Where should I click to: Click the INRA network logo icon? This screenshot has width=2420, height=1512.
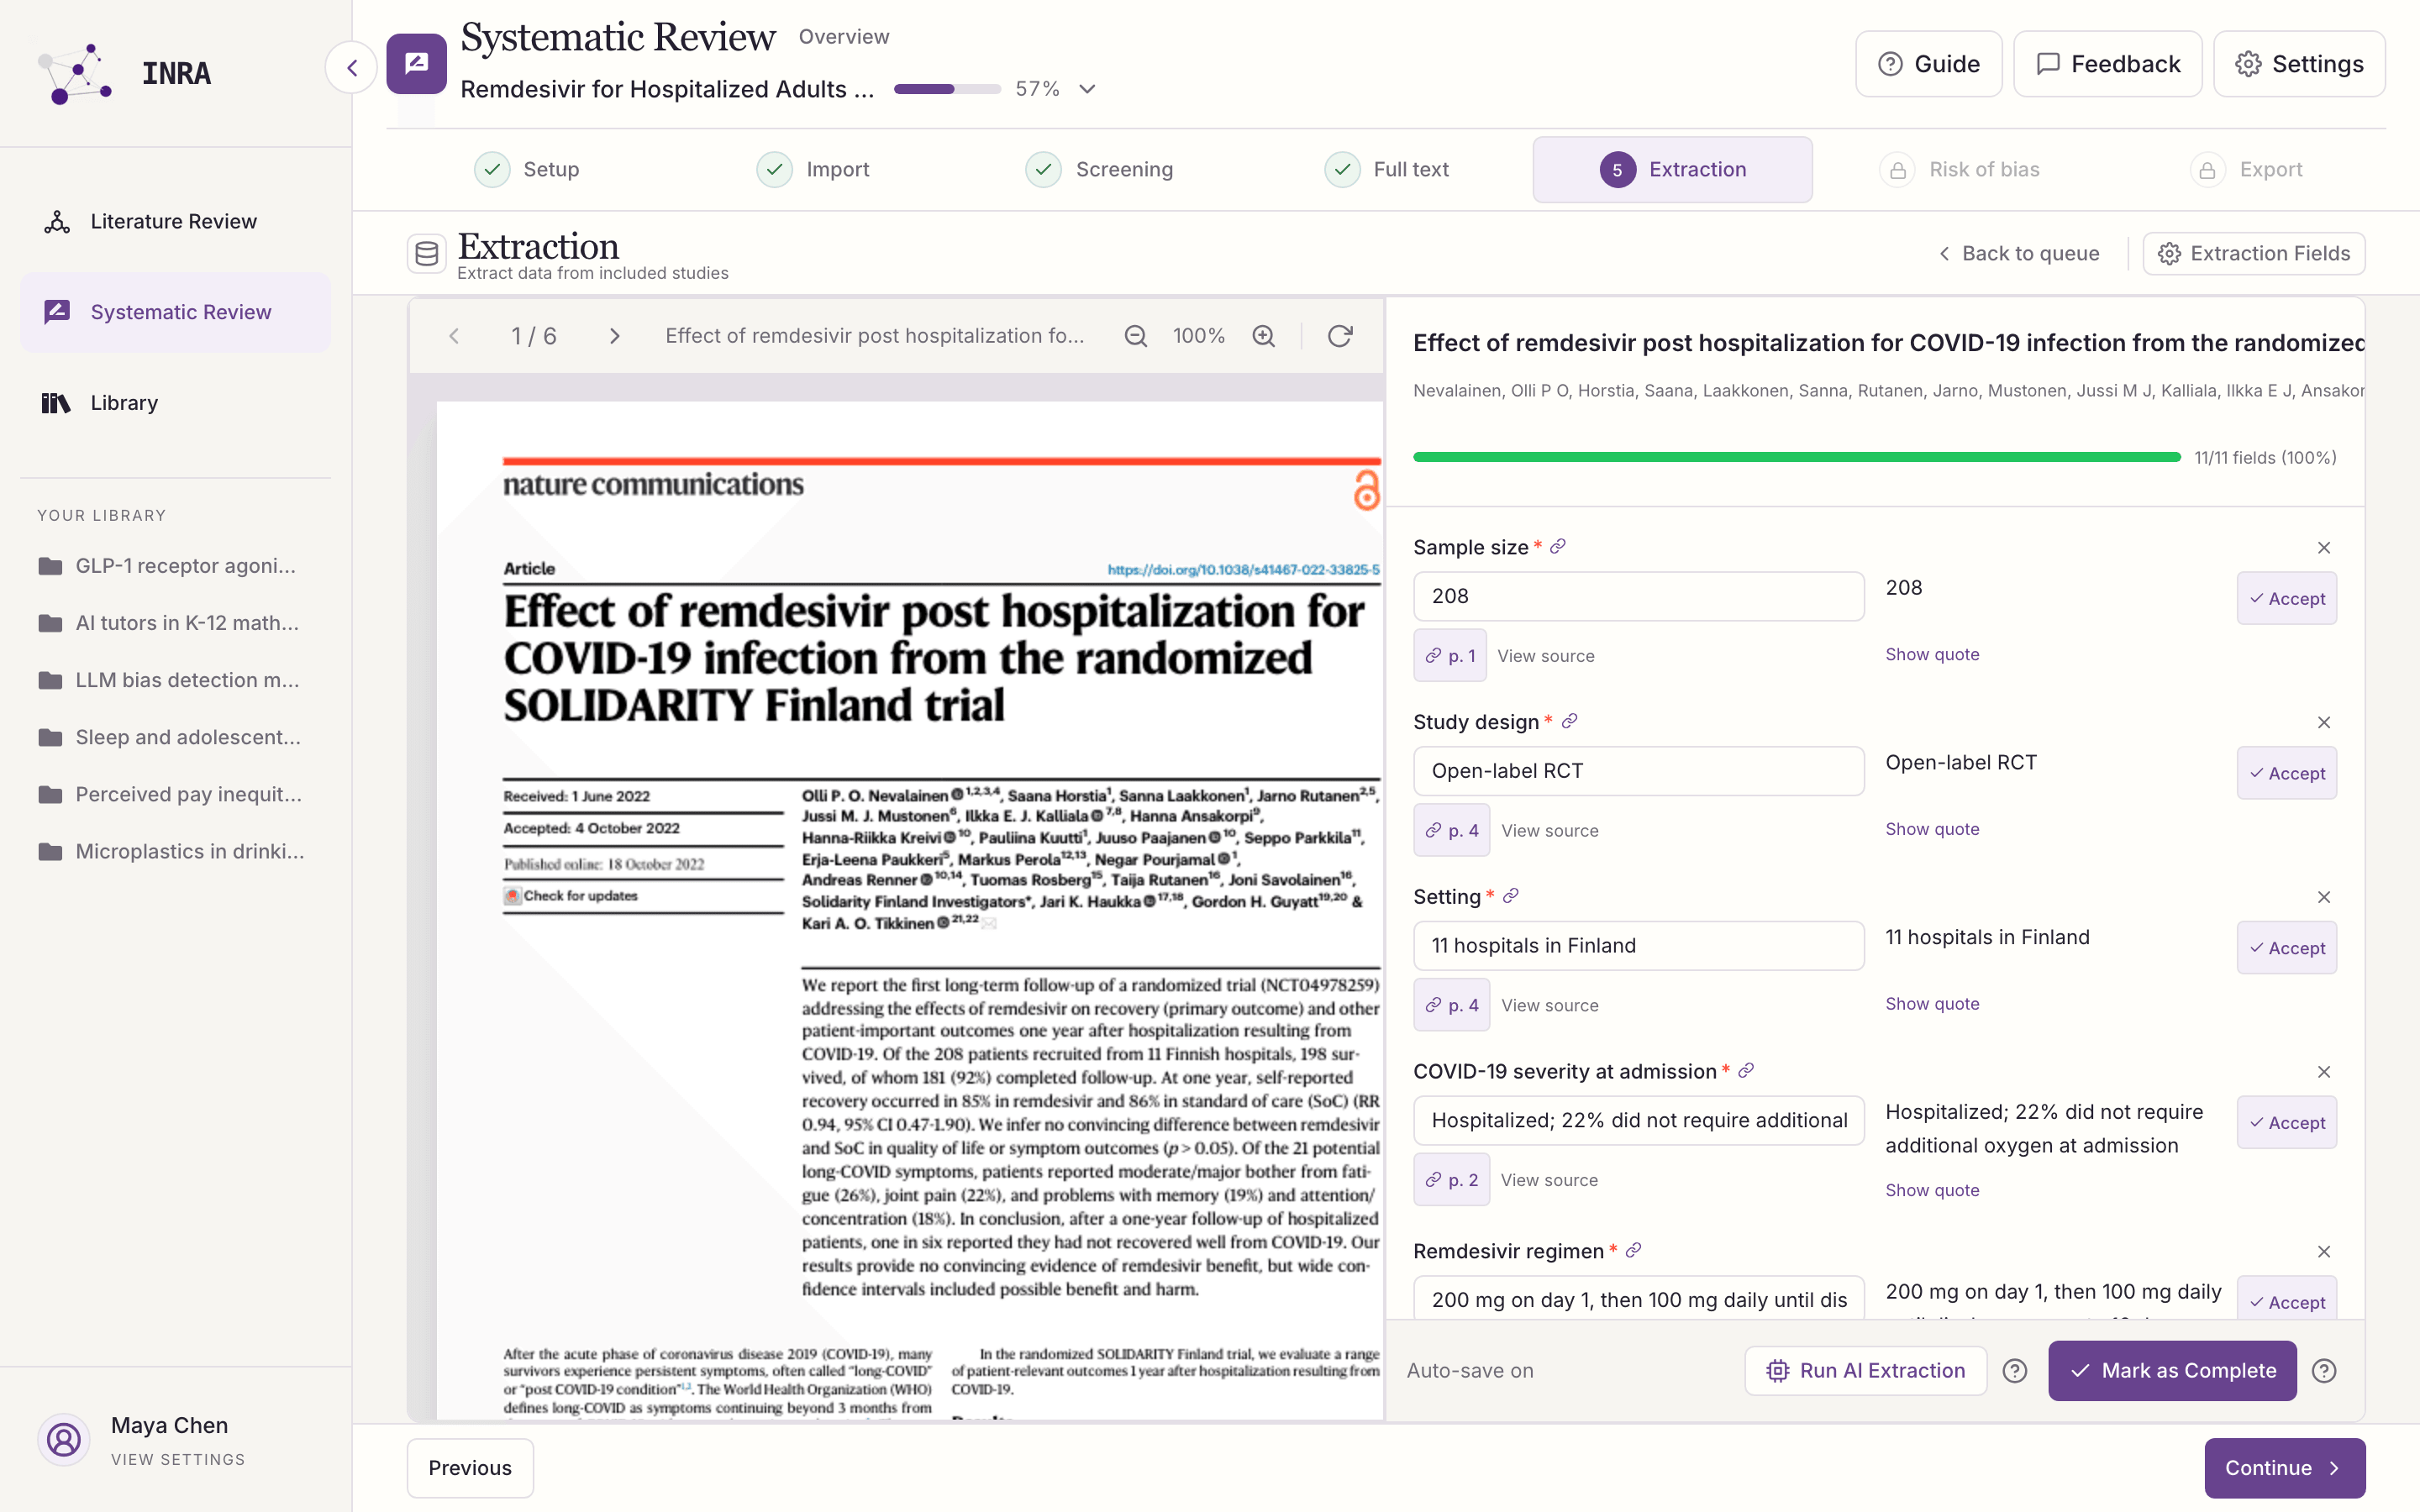[x=75, y=73]
